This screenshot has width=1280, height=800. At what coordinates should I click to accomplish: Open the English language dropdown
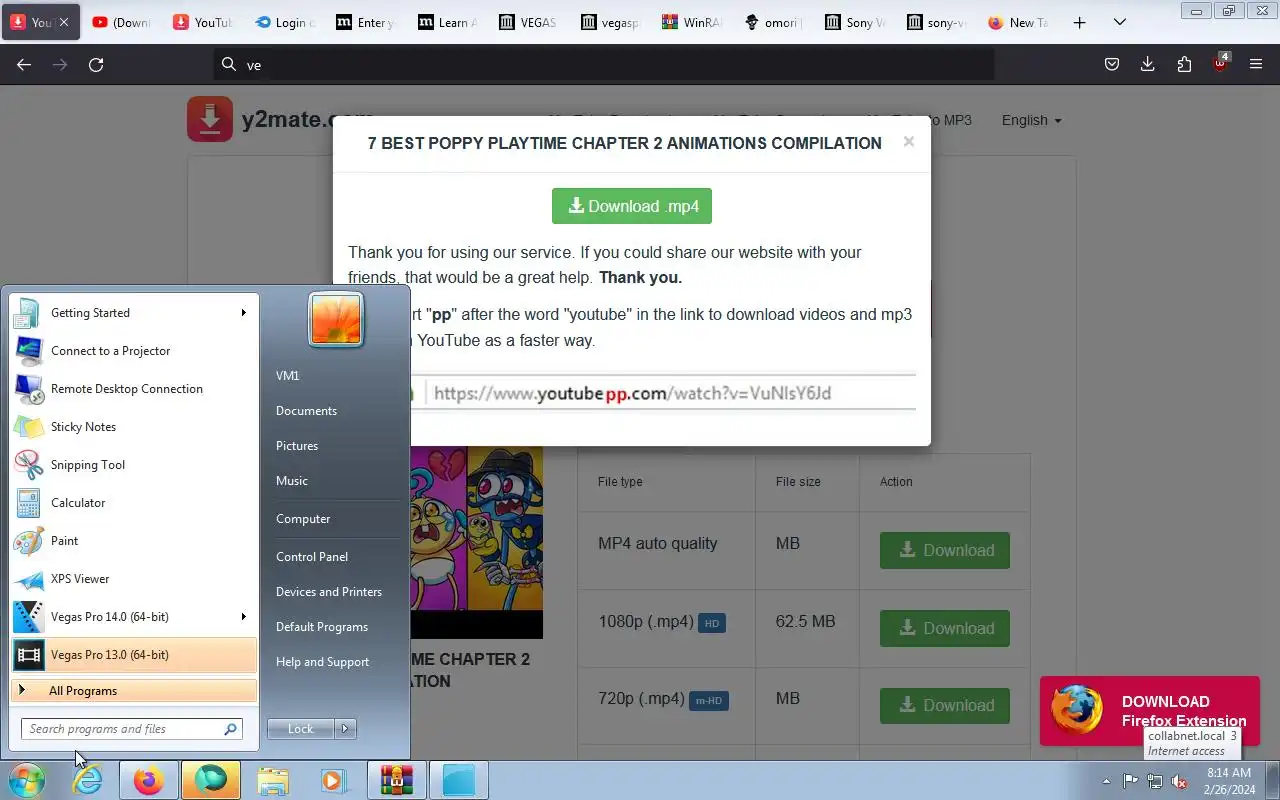coord(1031,120)
